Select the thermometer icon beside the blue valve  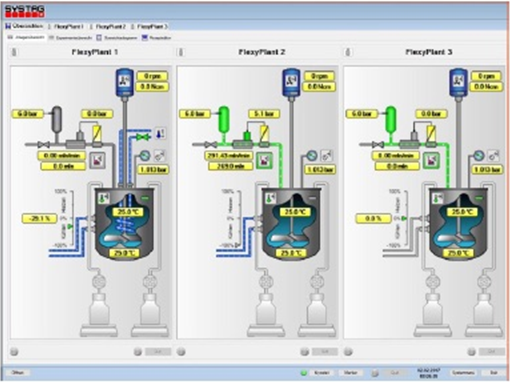coord(160,134)
